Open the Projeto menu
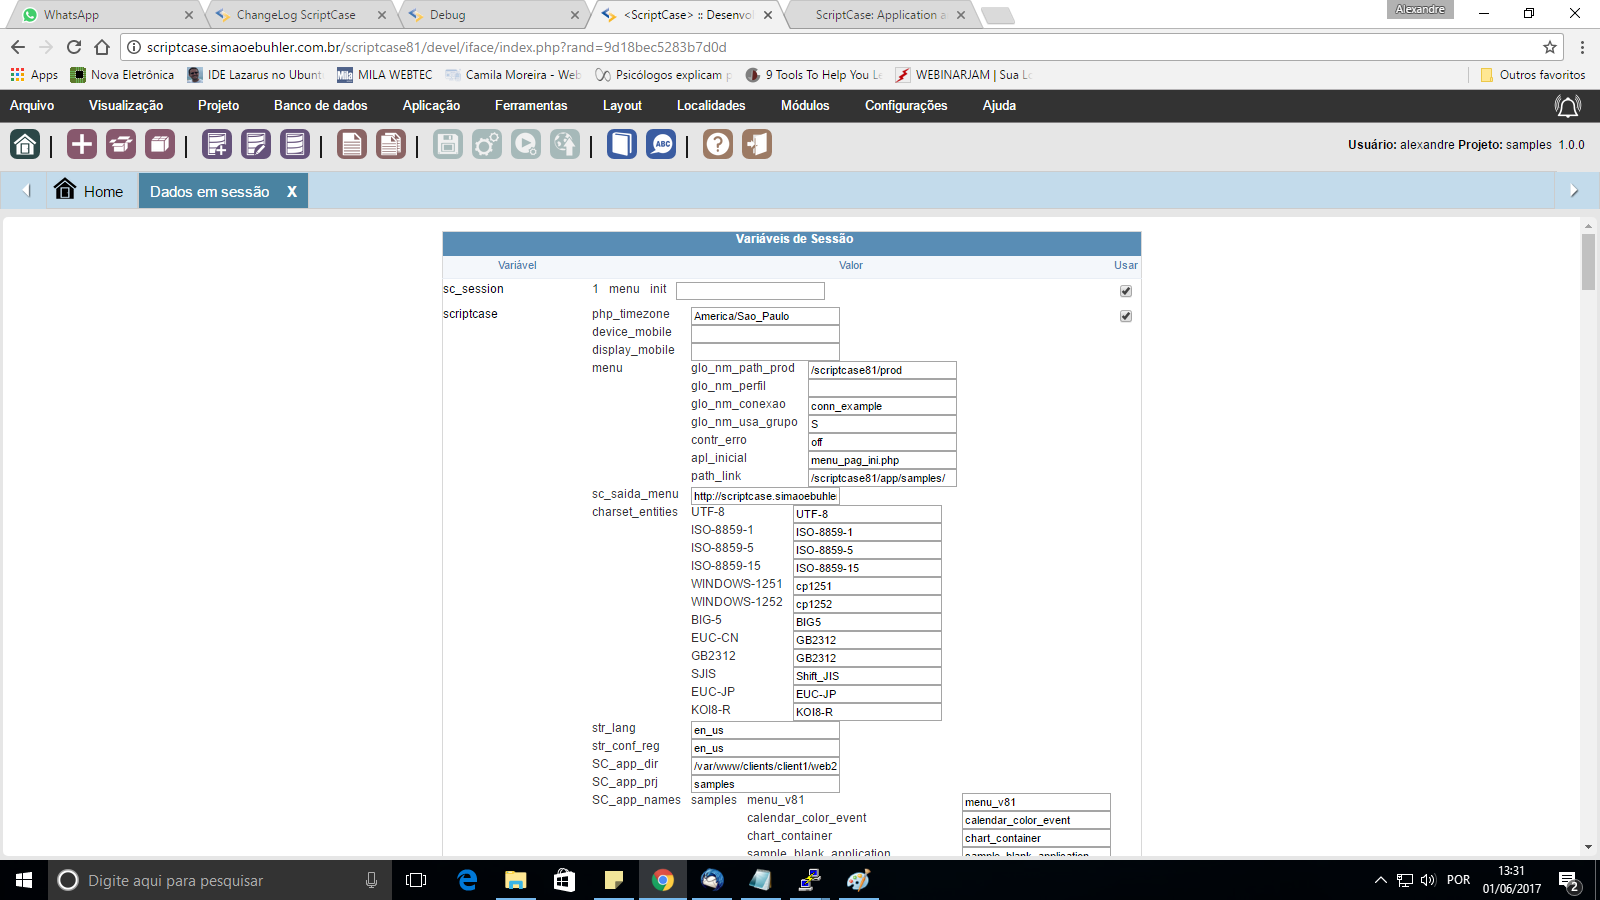Screen dimensions: 1600x900 pyautogui.click(x=218, y=106)
